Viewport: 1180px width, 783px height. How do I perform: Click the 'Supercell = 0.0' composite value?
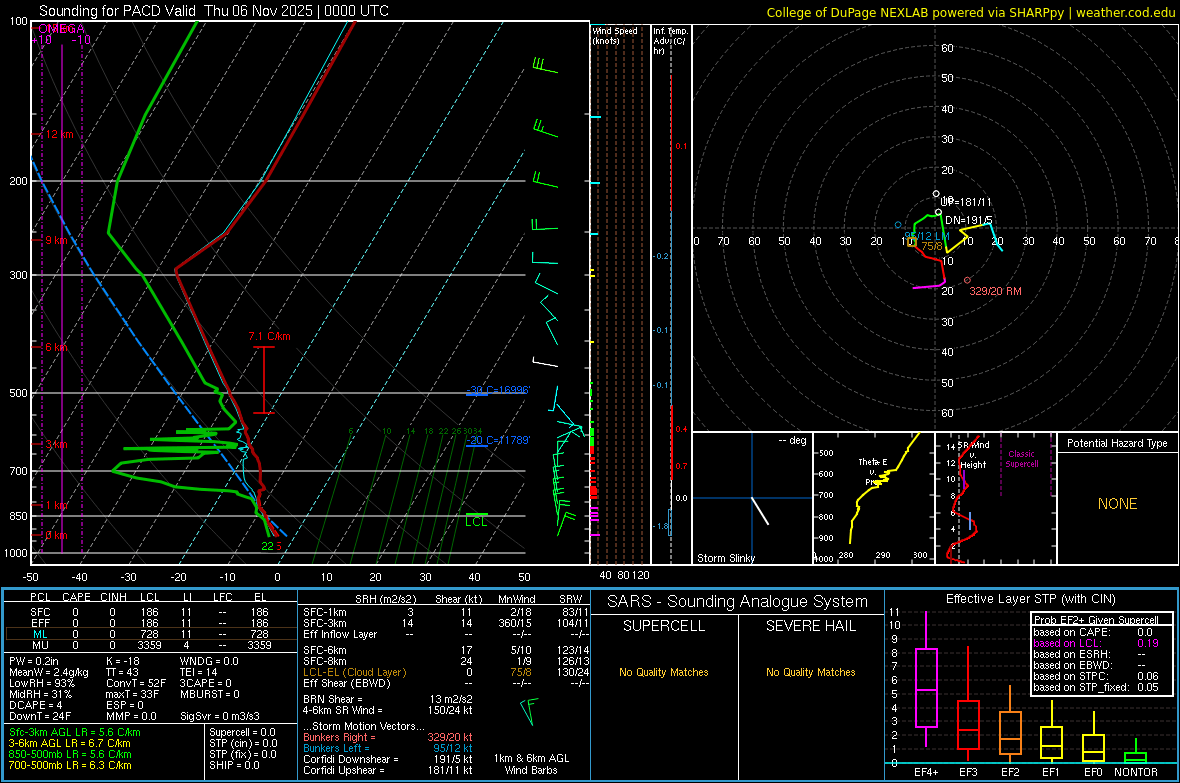(x=242, y=732)
